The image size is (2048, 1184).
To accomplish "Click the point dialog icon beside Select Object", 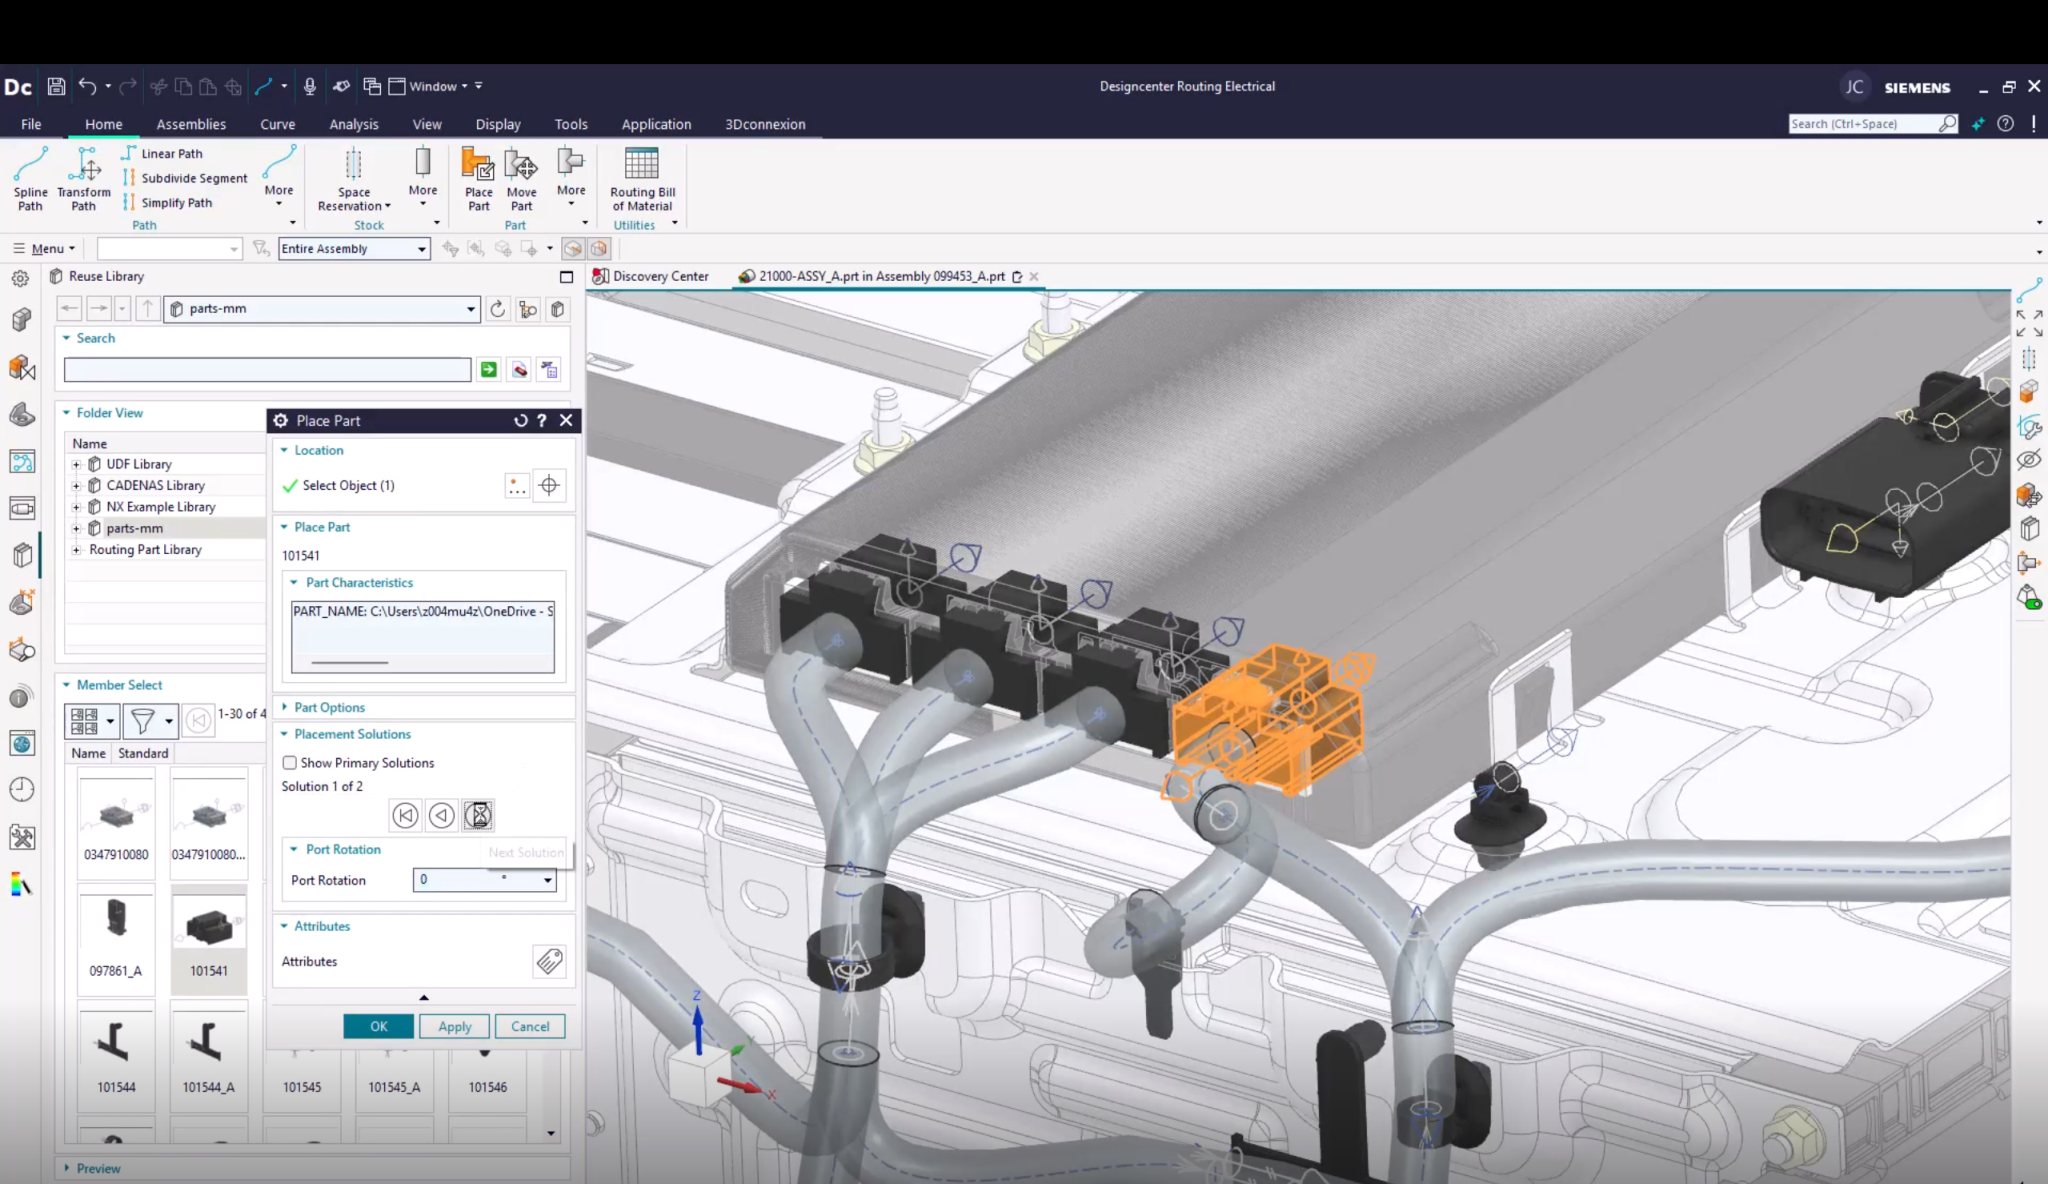I will (517, 486).
